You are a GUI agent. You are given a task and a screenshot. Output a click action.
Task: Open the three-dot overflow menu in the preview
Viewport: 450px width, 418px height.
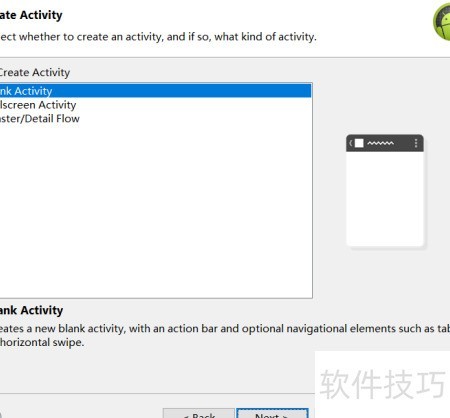(x=416, y=143)
